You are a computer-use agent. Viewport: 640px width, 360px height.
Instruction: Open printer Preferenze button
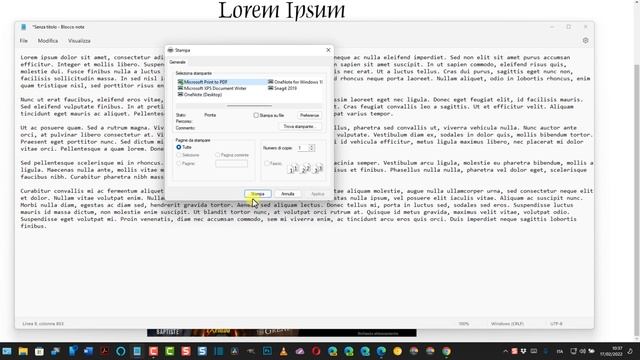tap(309, 116)
